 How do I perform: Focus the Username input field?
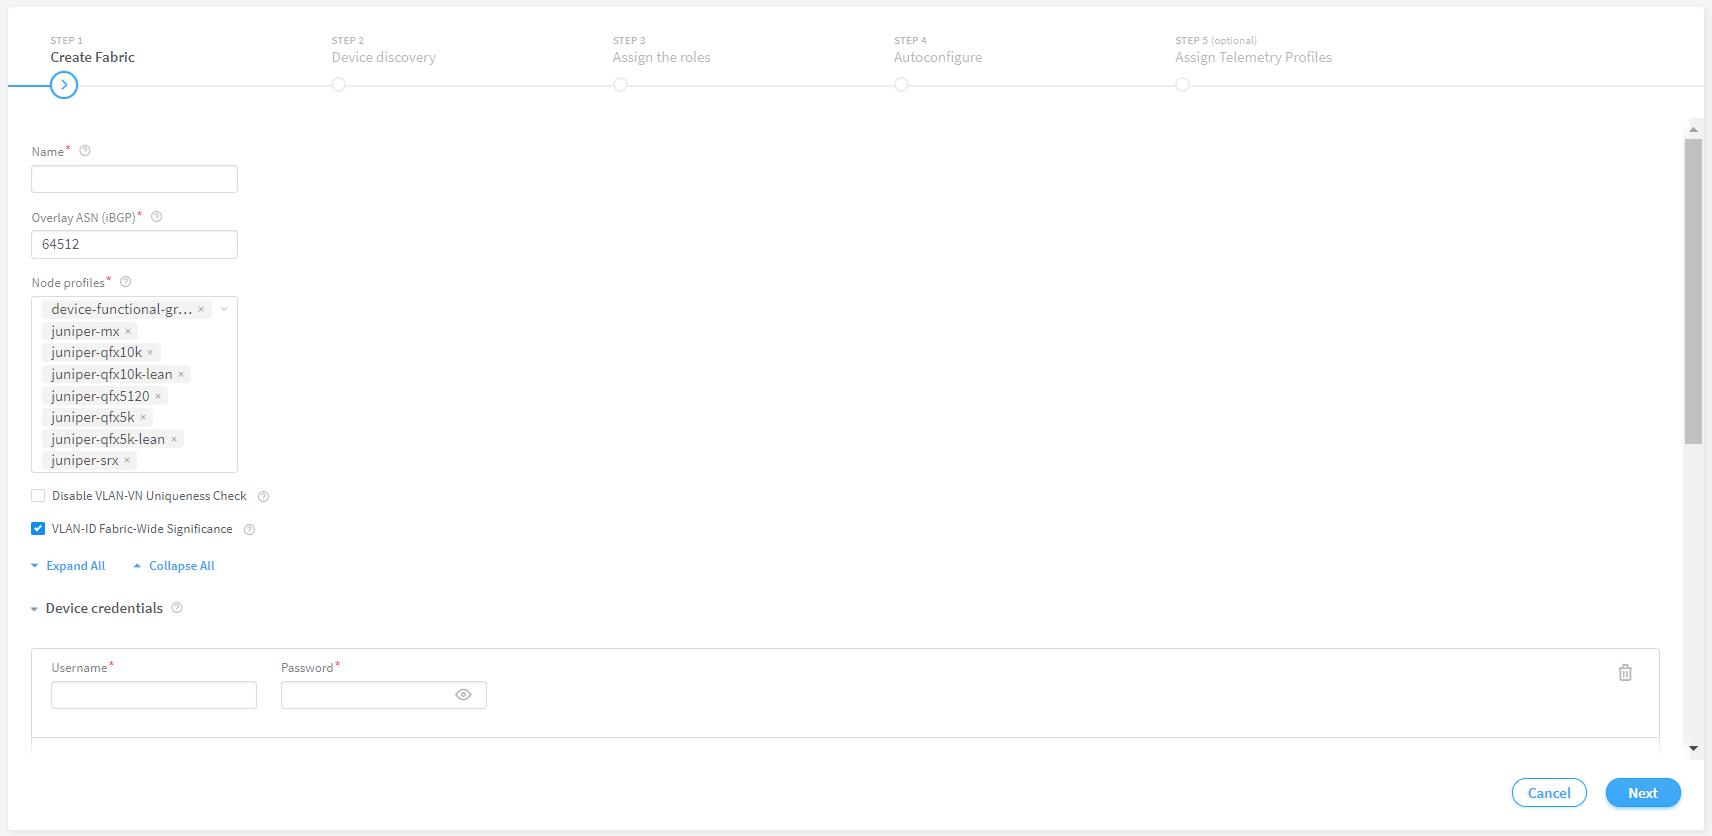(154, 695)
